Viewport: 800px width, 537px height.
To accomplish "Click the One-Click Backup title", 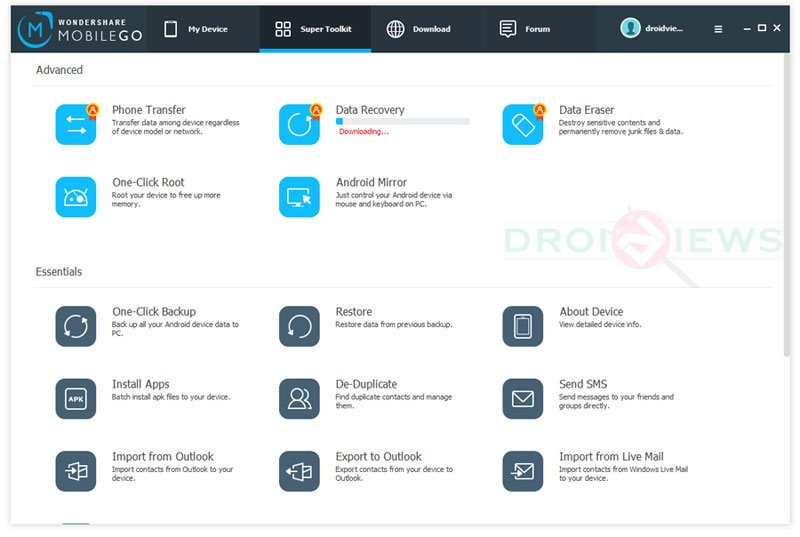I will coord(154,312).
